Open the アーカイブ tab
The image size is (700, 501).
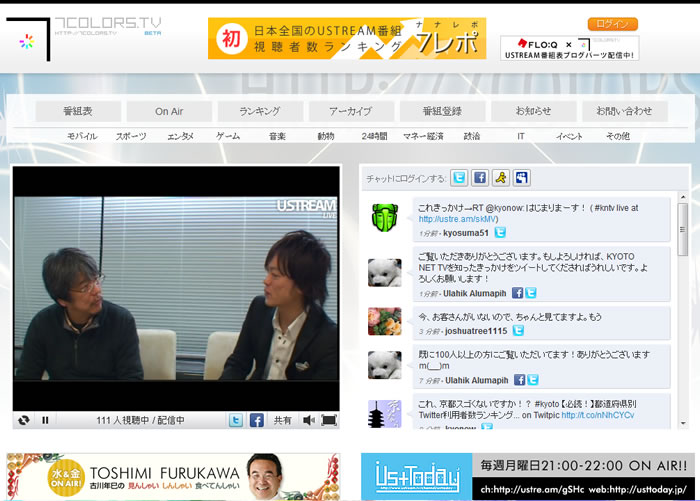[x=351, y=111]
